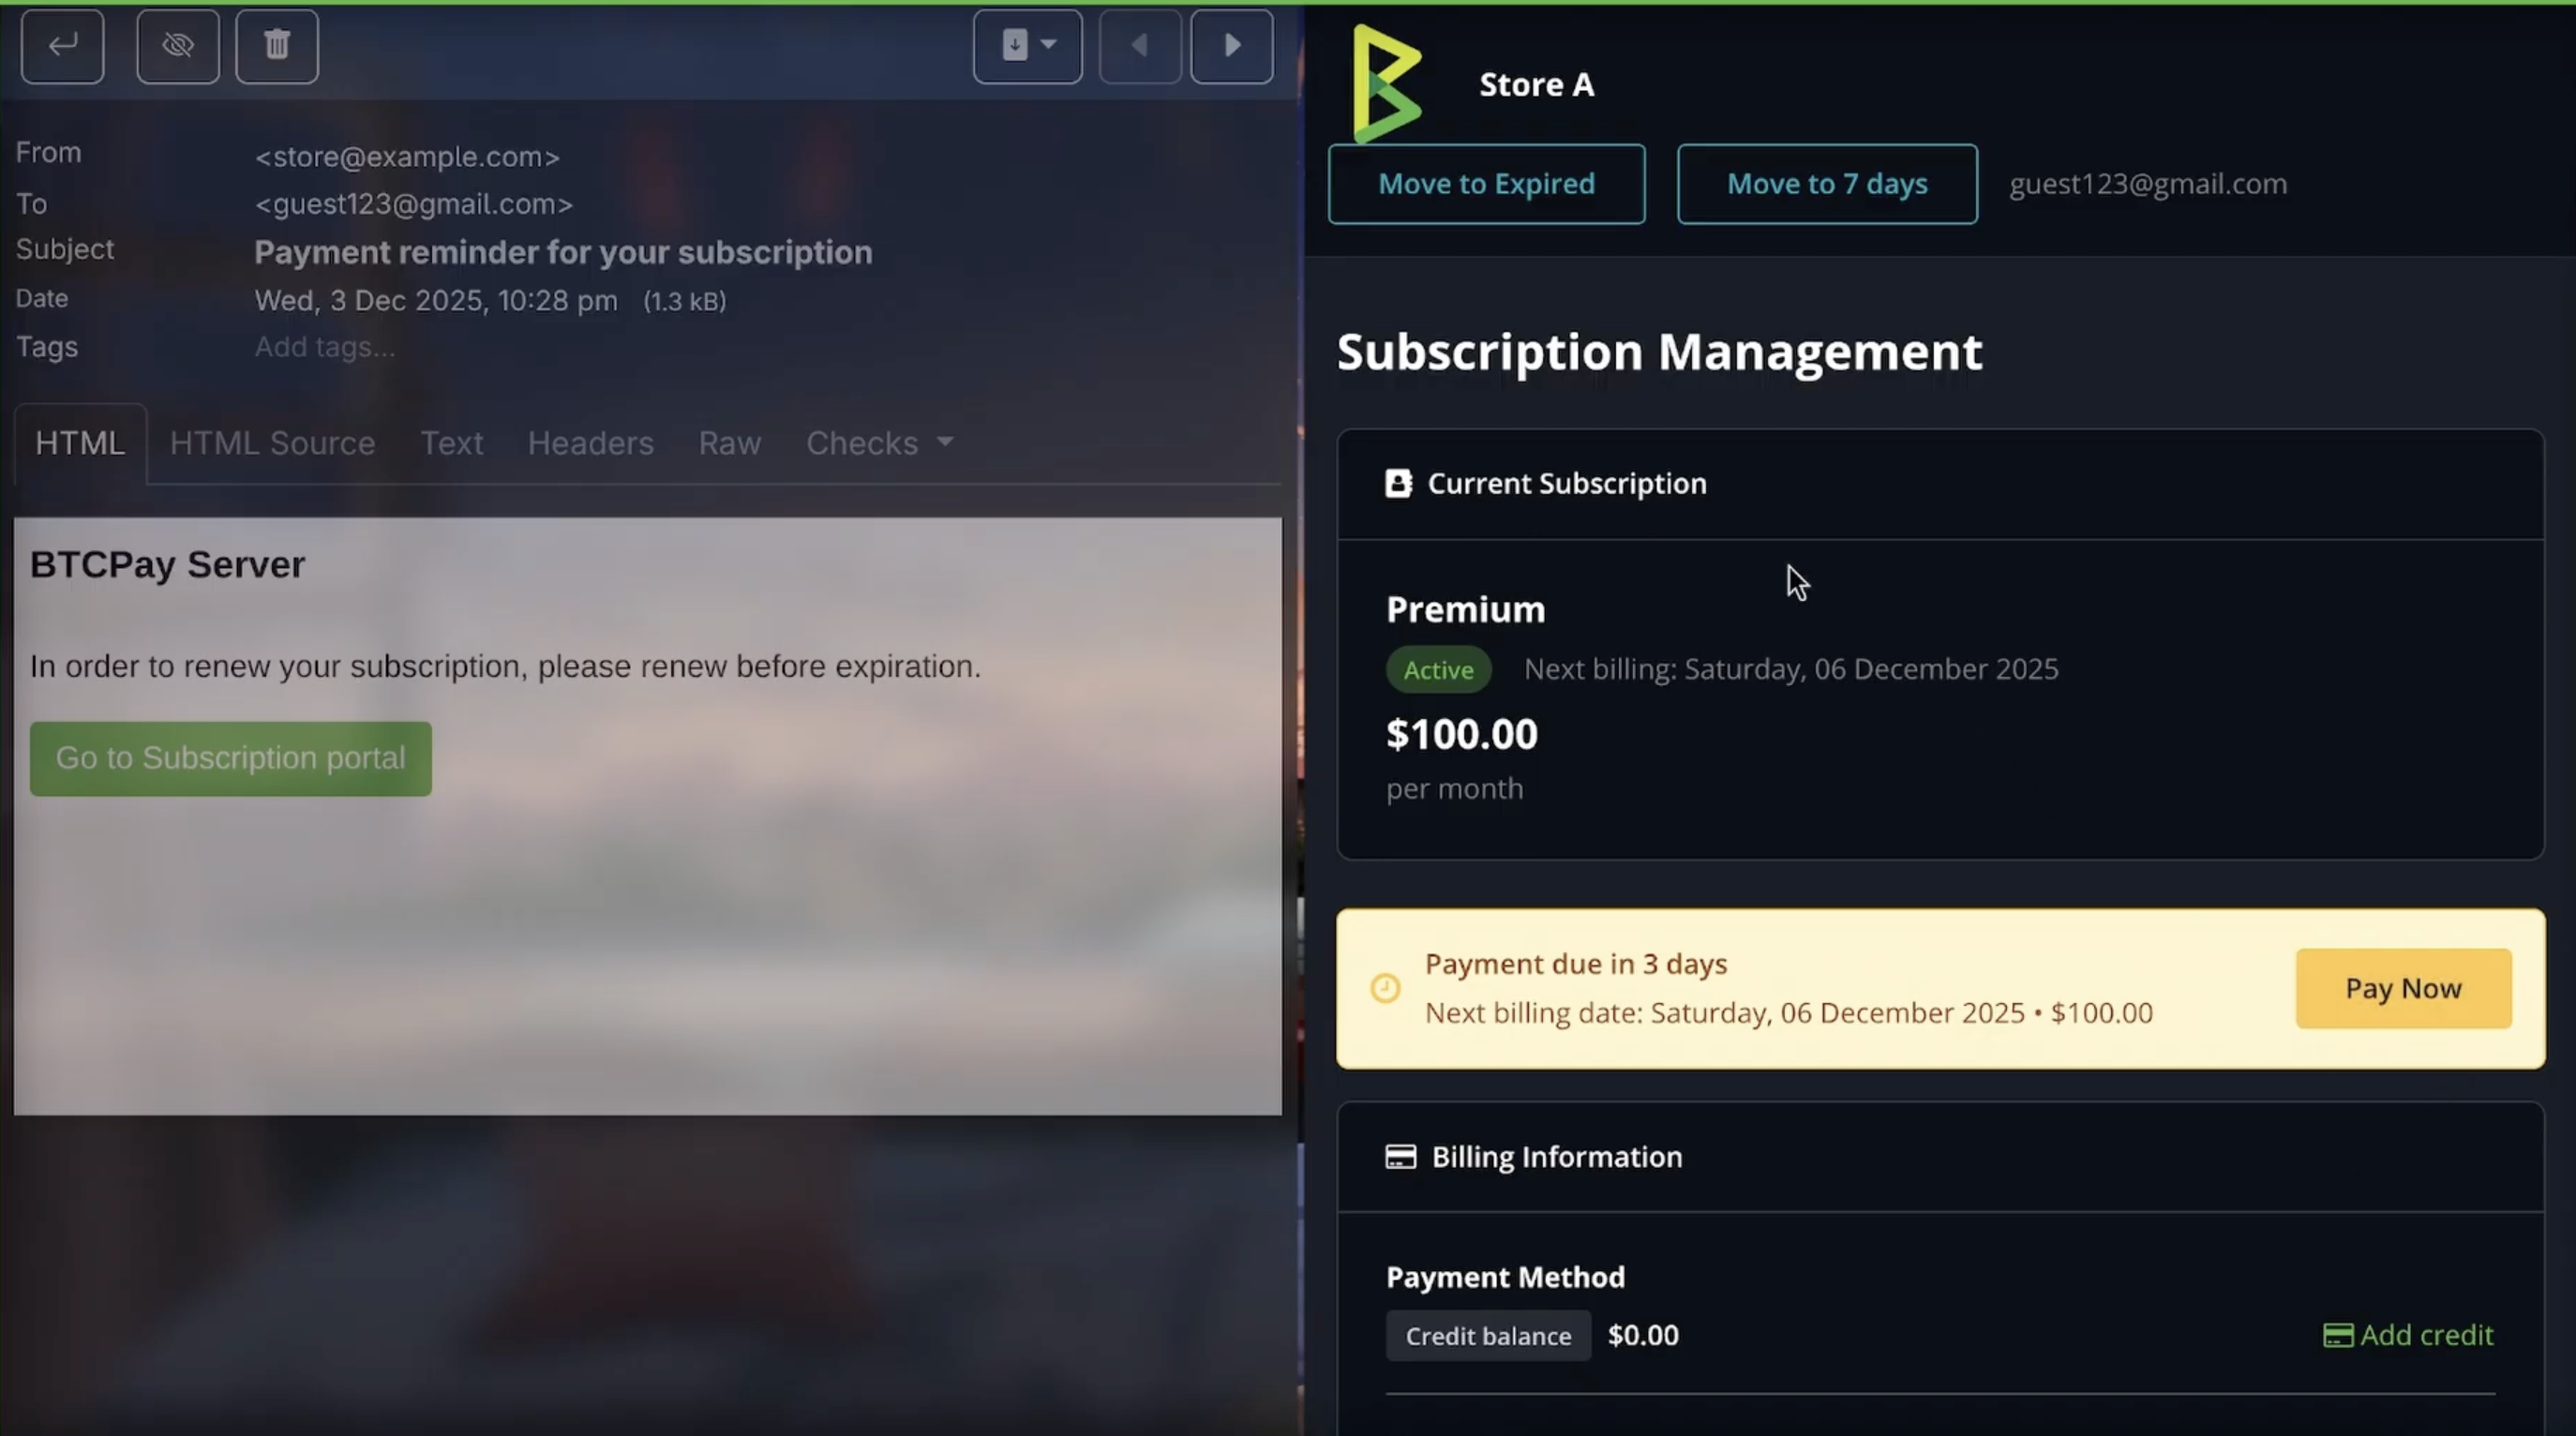The width and height of the screenshot is (2576, 1436).
Task: Click Move to Expired
Action: [1486, 183]
